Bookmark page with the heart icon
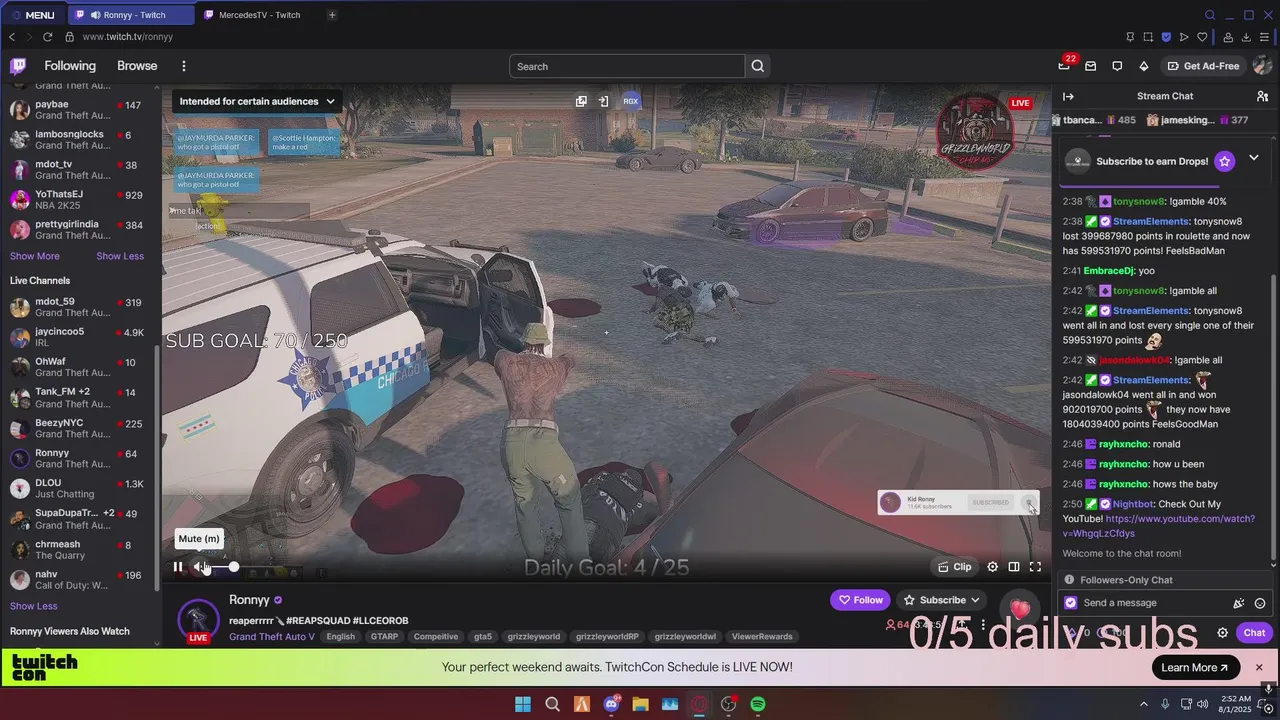Screen dimensions: 1280x720 click(x=1202, y=37)
